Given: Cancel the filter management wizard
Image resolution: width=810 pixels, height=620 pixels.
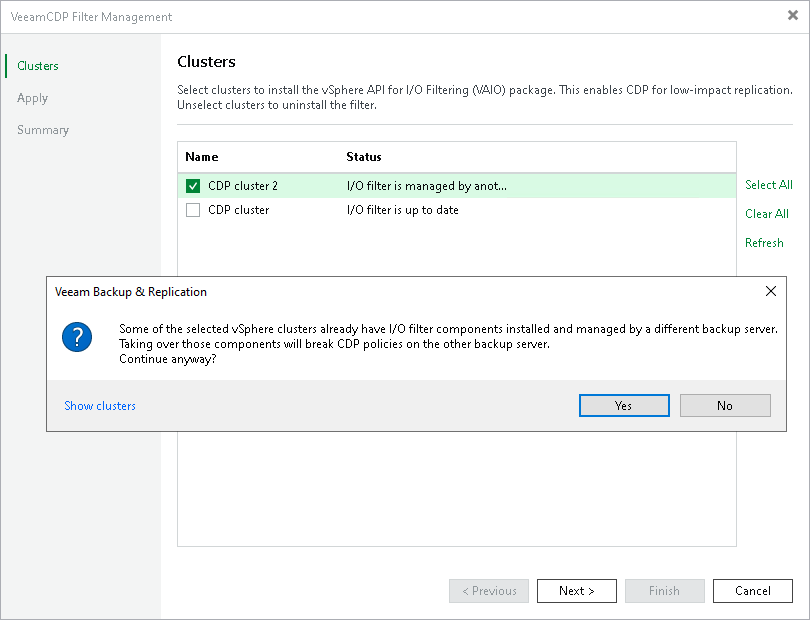Looking at the screenshot, I should coord(753,591).
